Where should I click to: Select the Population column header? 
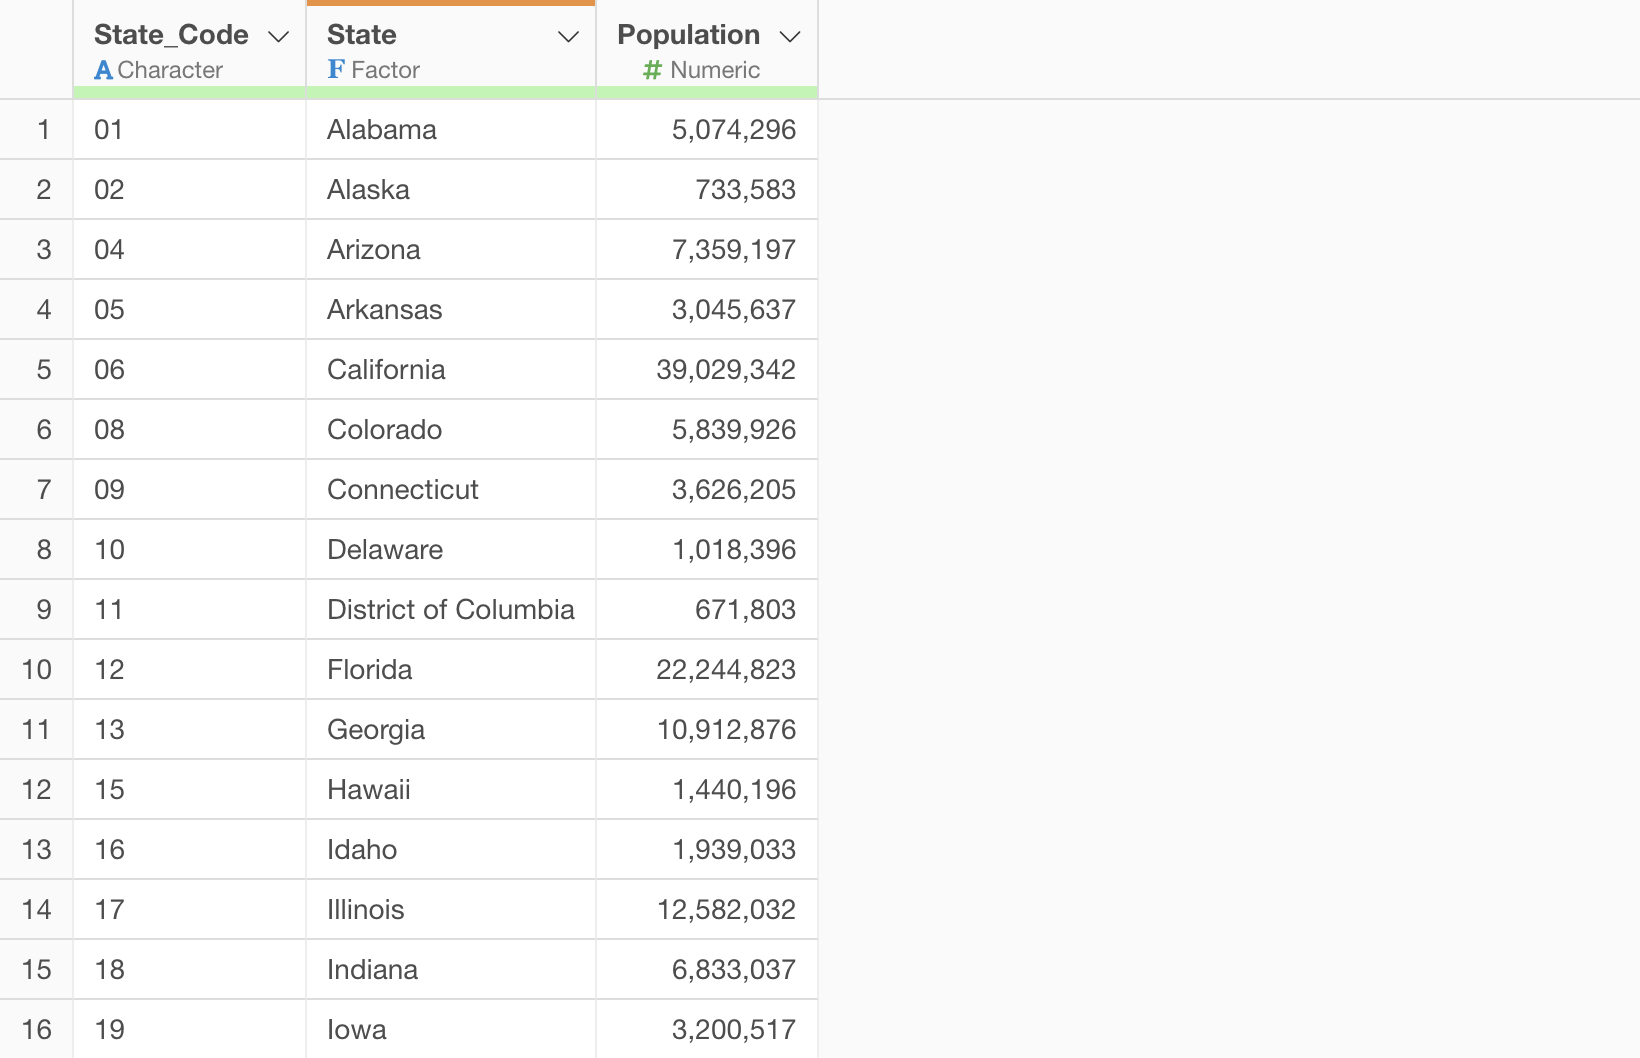tap(688, 35)
